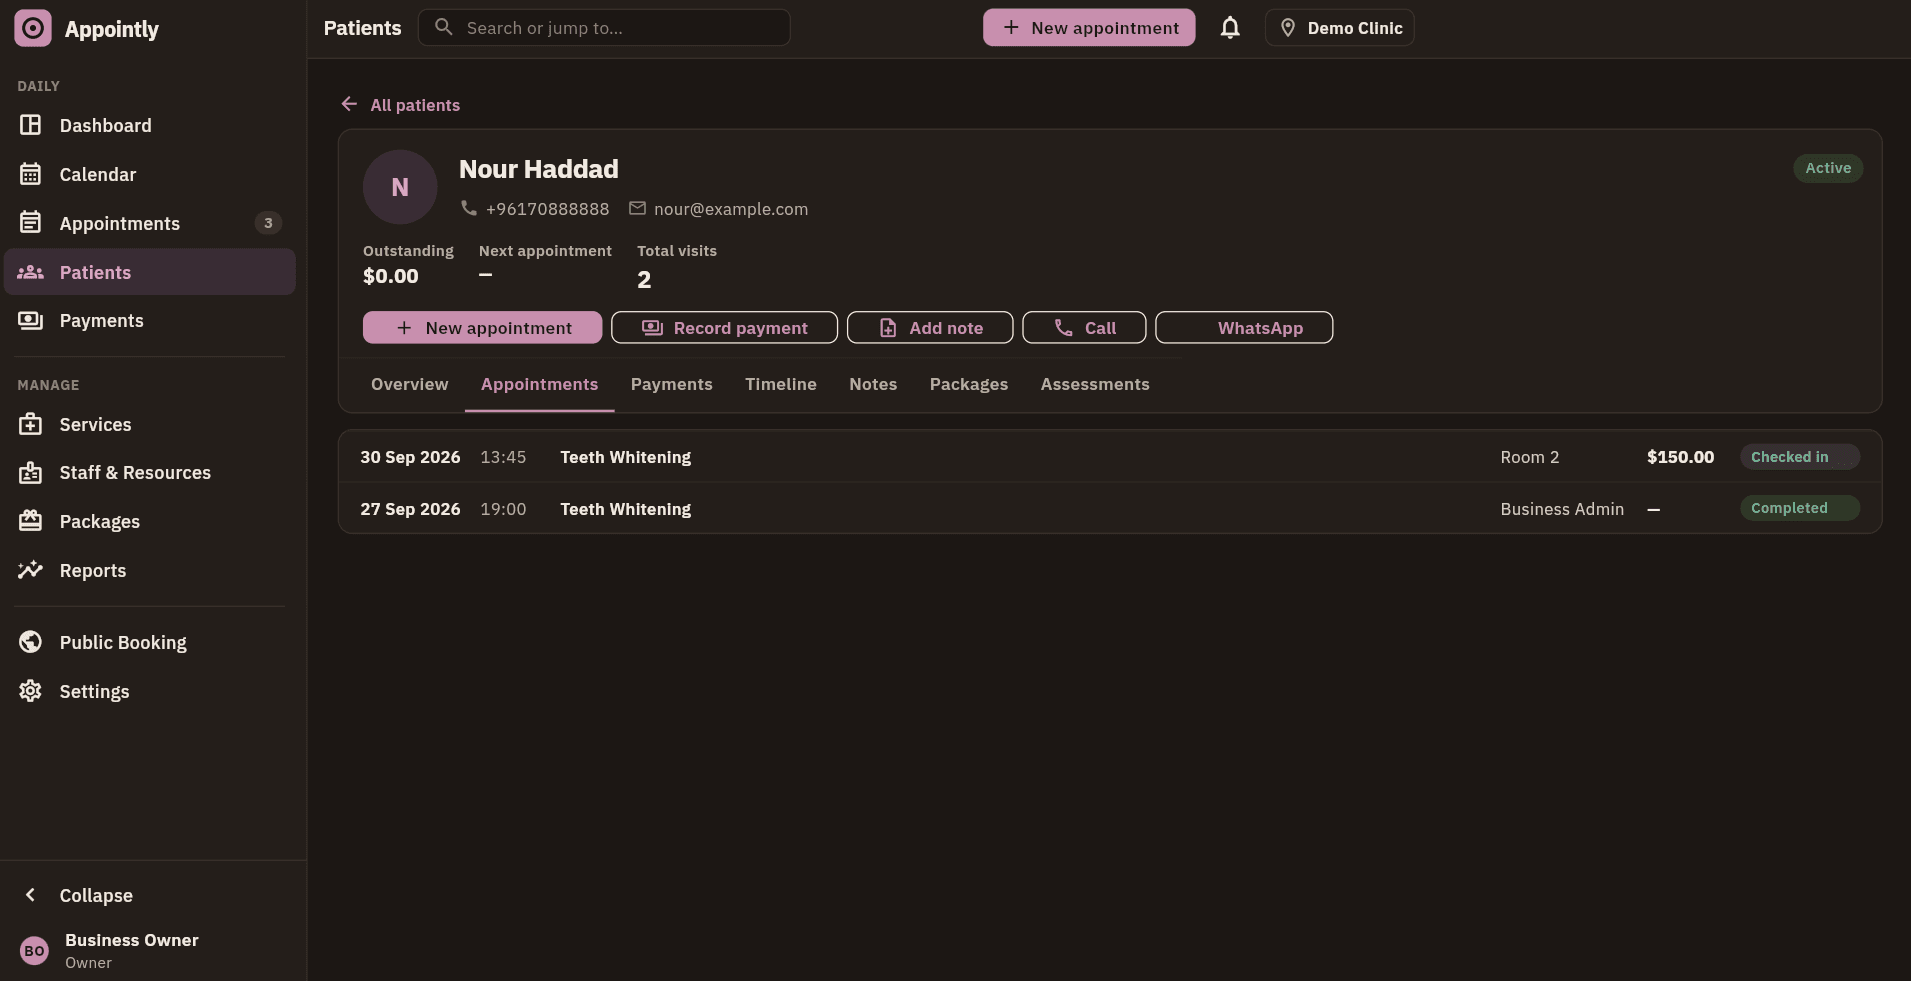Click the All patients link
1911x981 pixels.
click(415, 105)
